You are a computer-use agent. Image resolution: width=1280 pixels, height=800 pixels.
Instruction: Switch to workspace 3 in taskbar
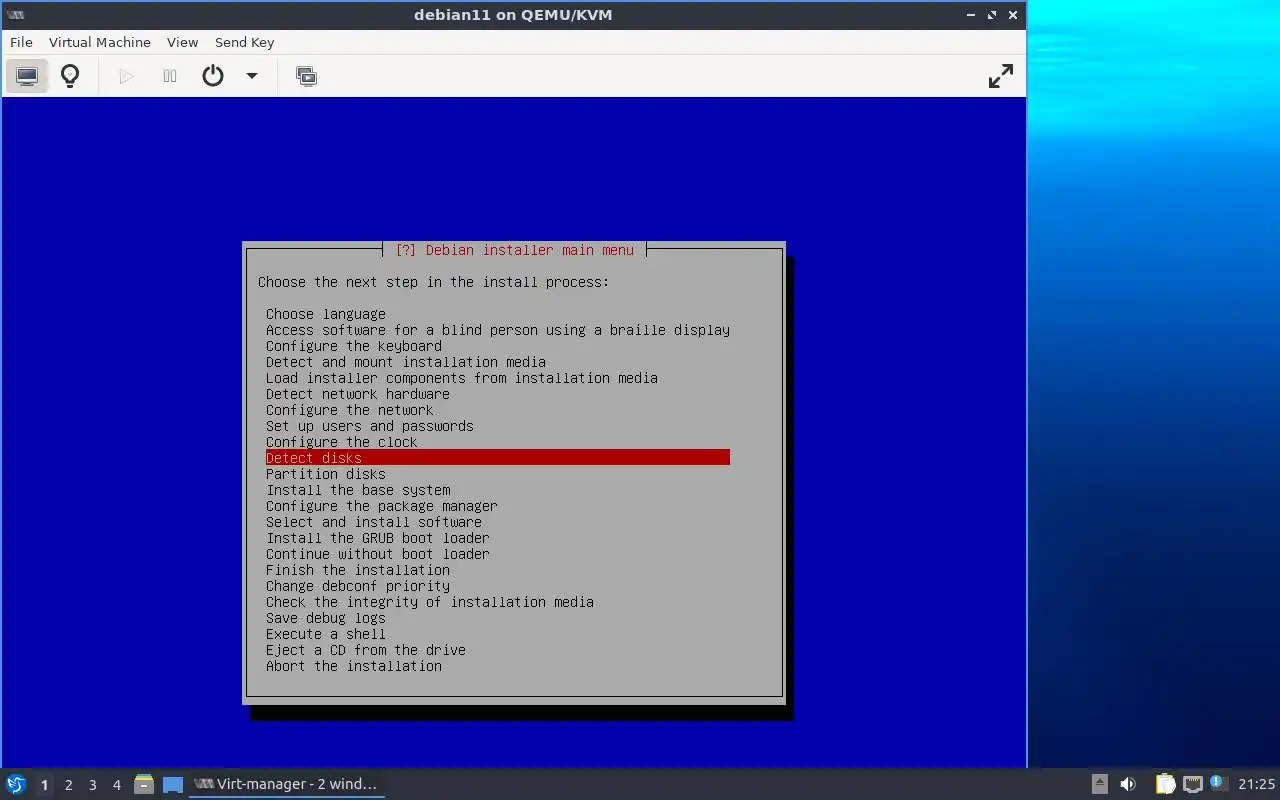(x=92, y=785)
